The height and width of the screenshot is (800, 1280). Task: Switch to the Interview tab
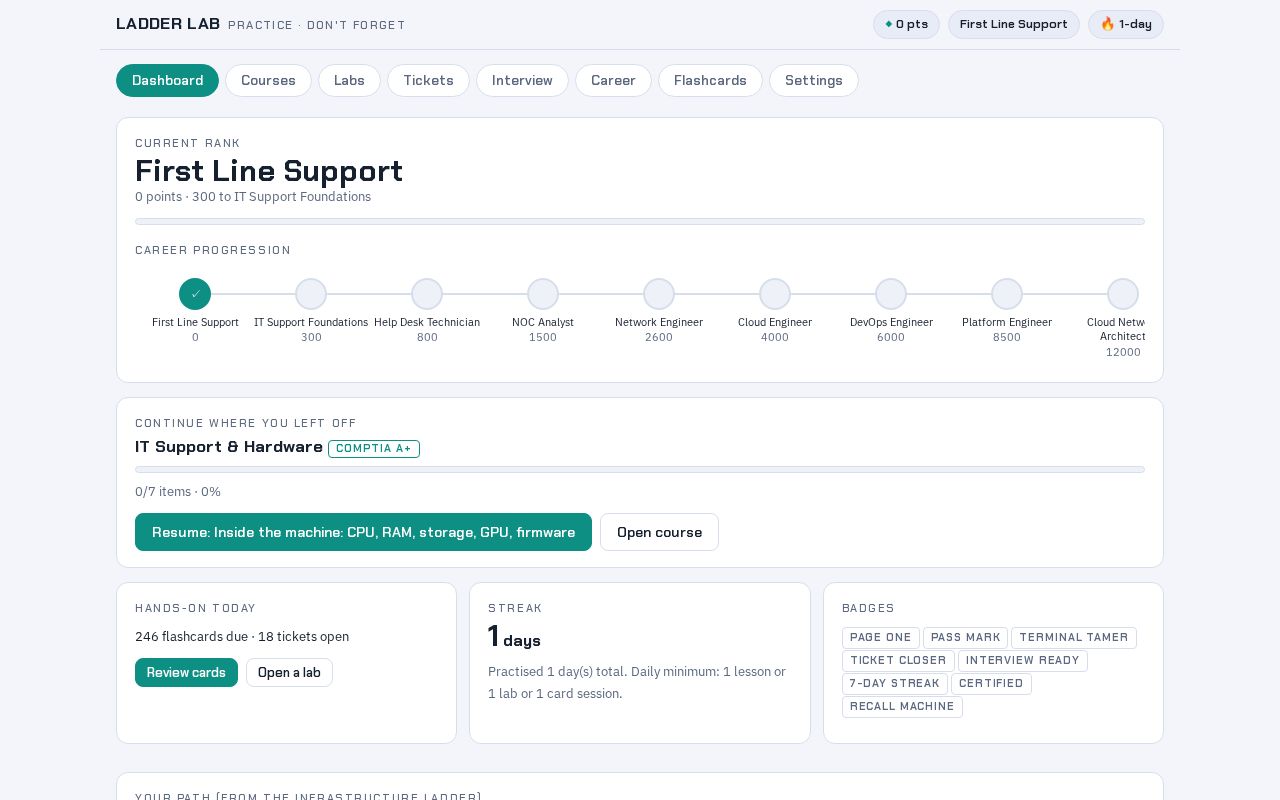[x=522, y=80]
